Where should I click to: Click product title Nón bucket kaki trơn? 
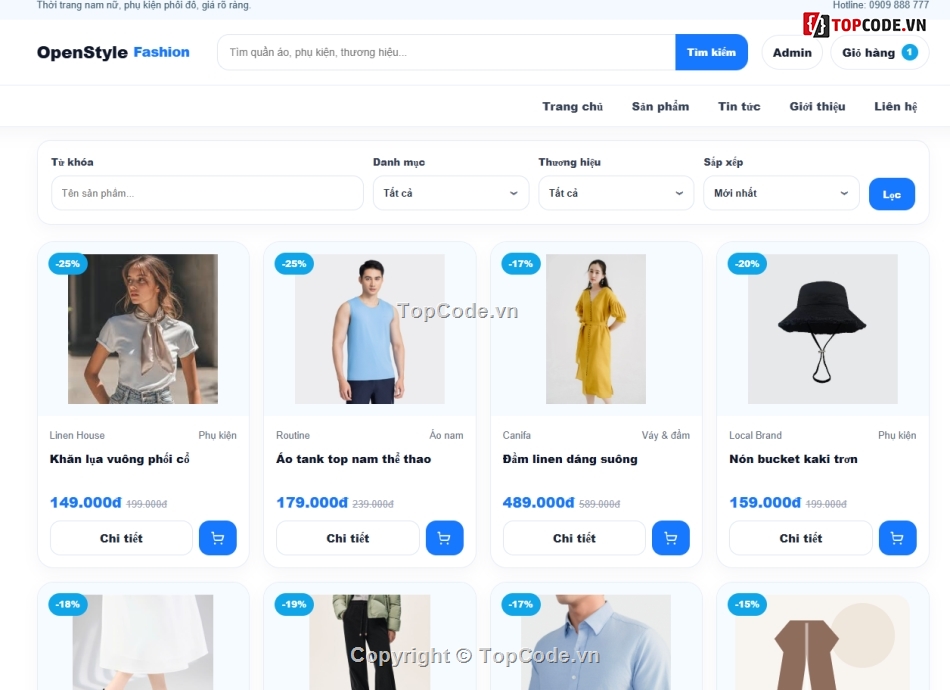pos(793,459)
